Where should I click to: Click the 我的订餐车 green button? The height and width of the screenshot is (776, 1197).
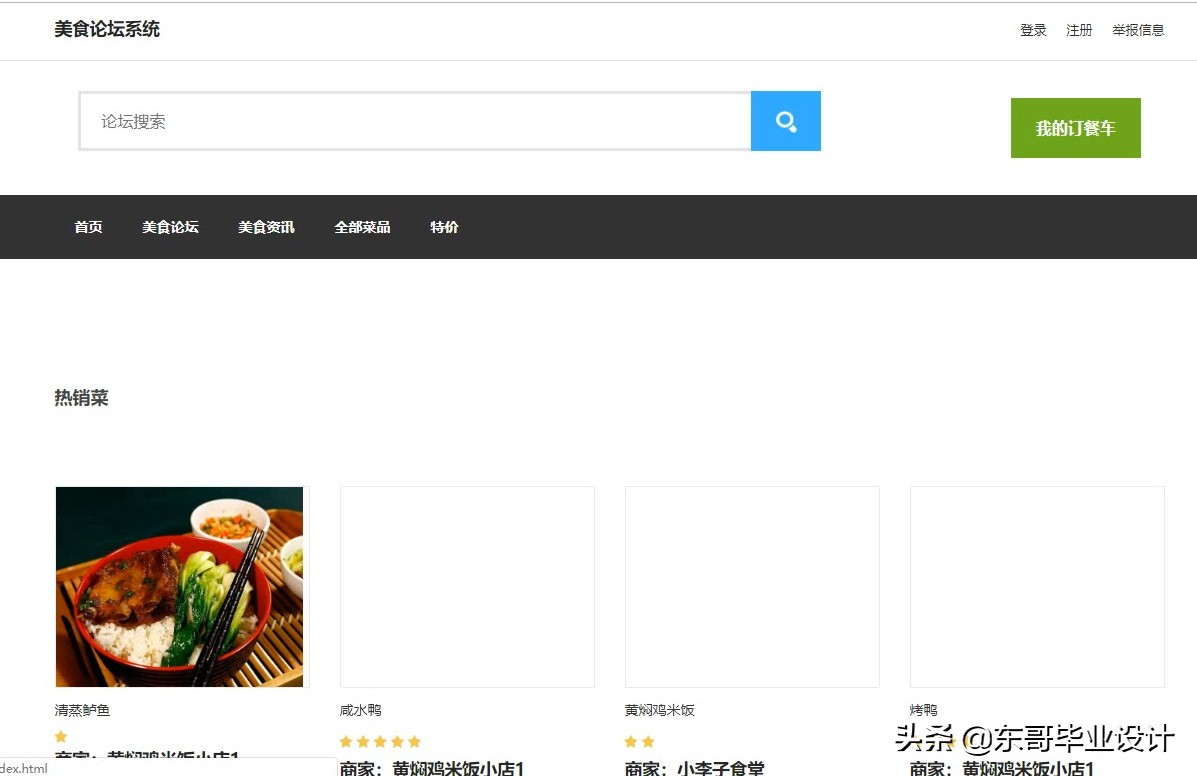[x=1075, y=127]
